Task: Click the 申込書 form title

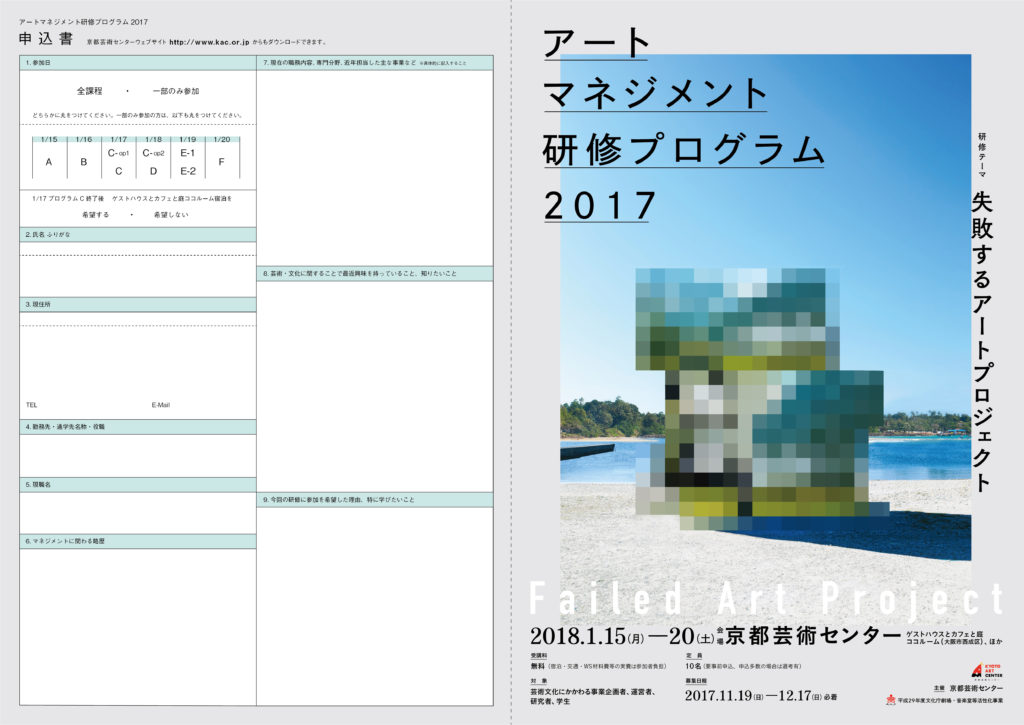Action: click(46, 39)
